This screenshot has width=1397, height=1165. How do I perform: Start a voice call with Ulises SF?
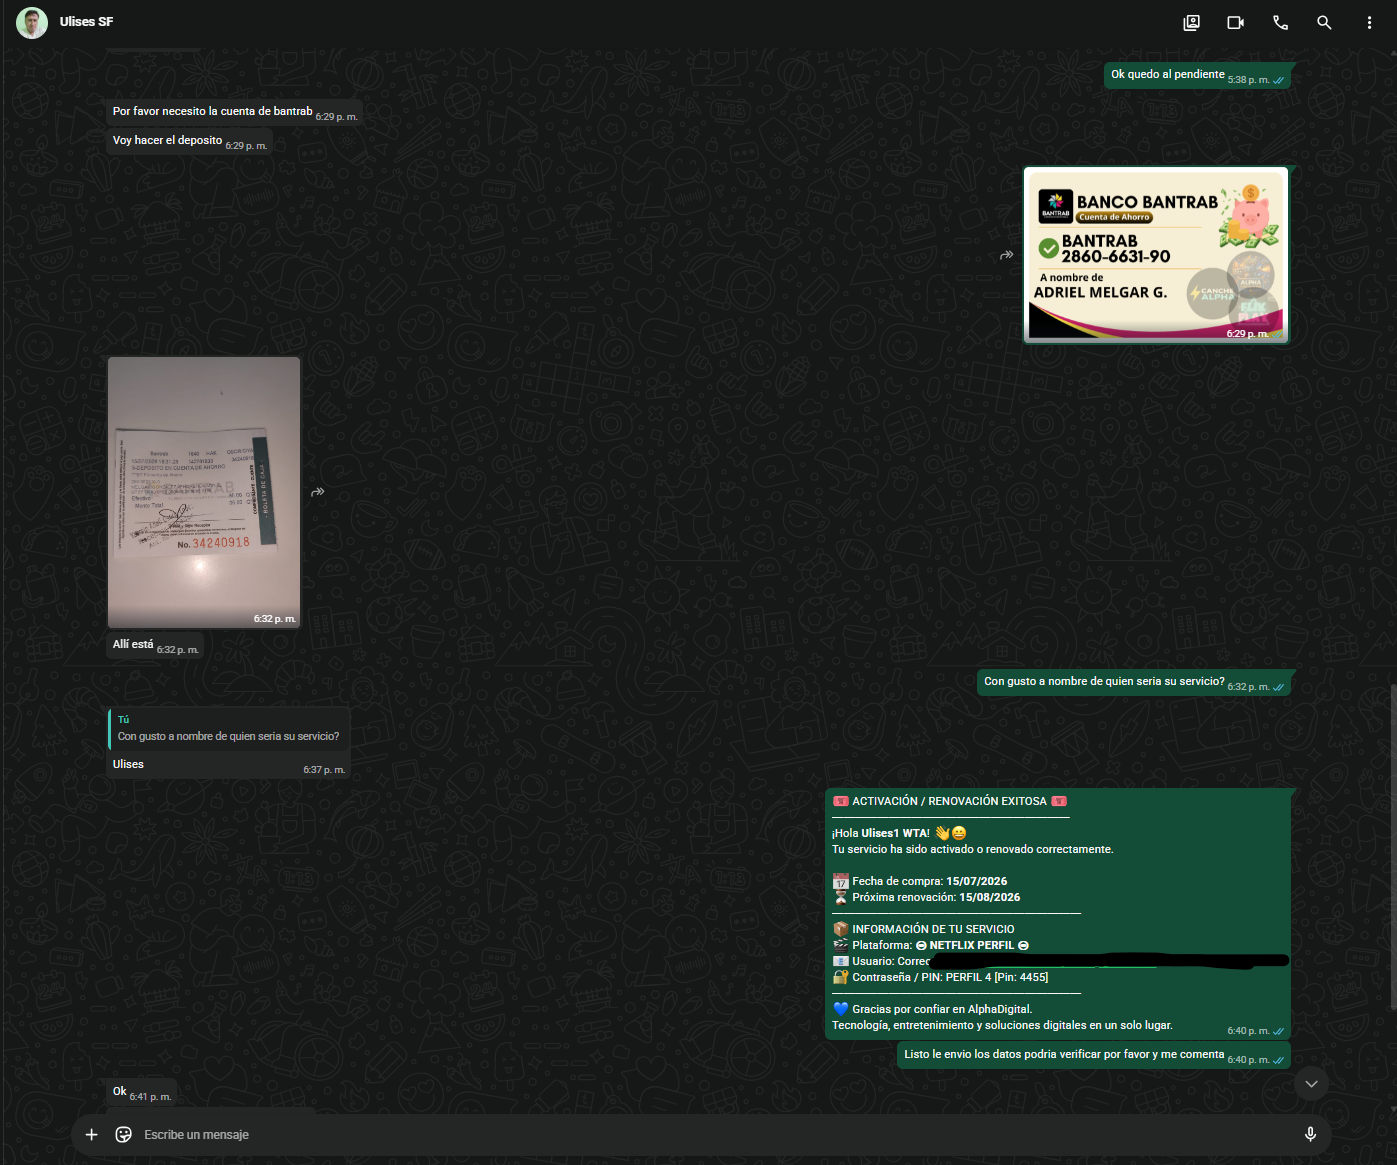(1280, 22)
